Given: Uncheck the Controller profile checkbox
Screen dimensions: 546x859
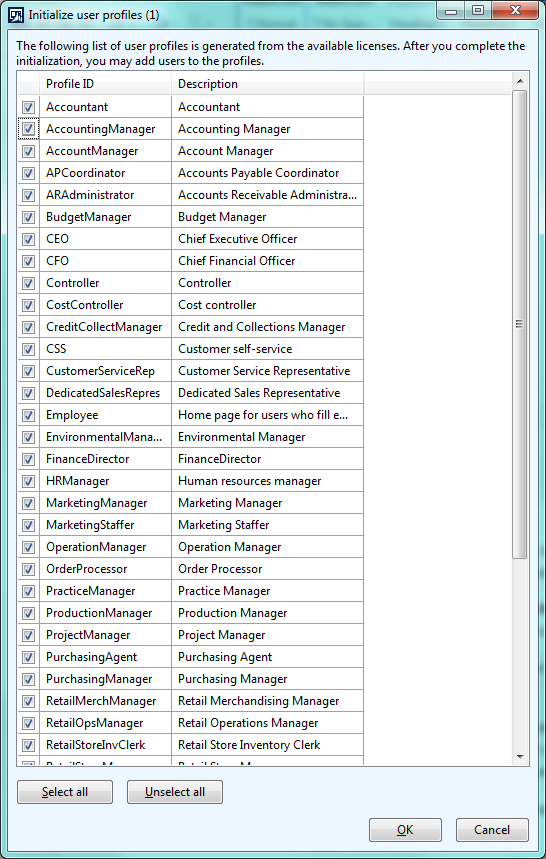Looking at the screenshot, I should click(x=28, y=283).
